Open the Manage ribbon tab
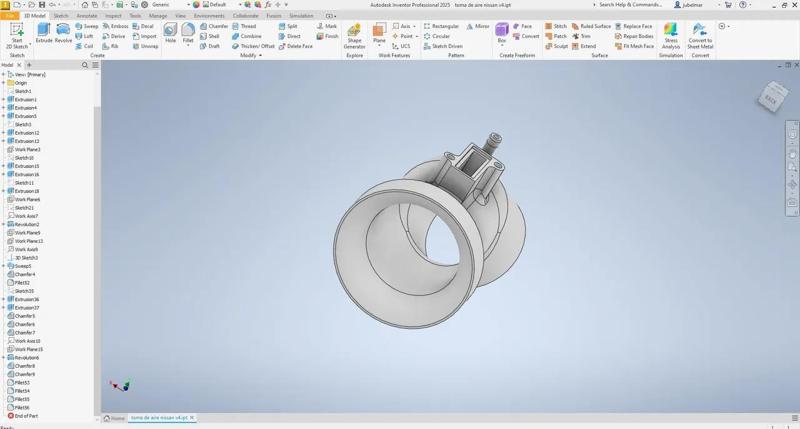 pos(158,16)
